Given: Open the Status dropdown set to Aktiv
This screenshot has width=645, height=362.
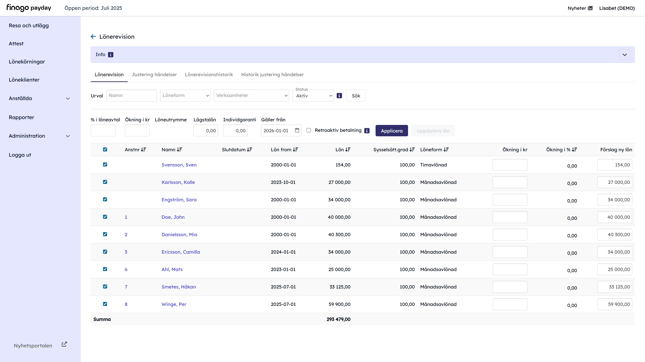Looking at the screenshot, I should pos(313,96).
